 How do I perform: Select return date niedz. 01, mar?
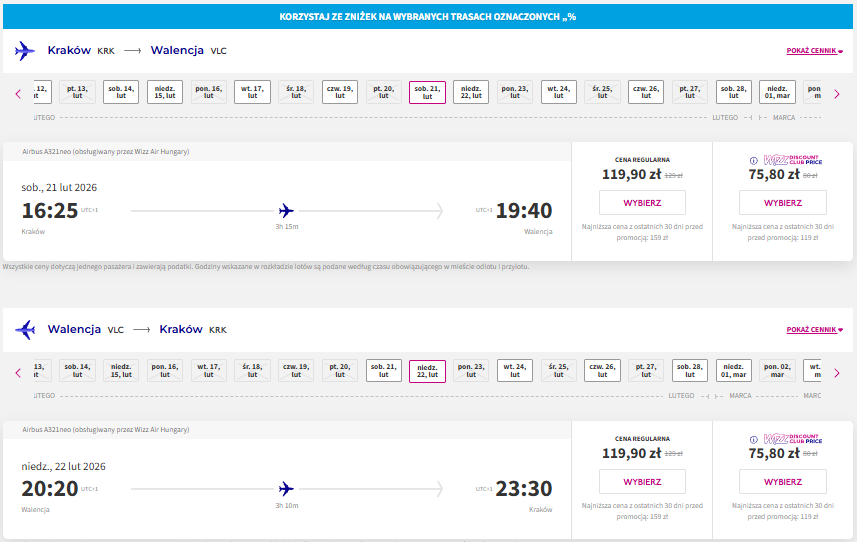tap(733, 370)
